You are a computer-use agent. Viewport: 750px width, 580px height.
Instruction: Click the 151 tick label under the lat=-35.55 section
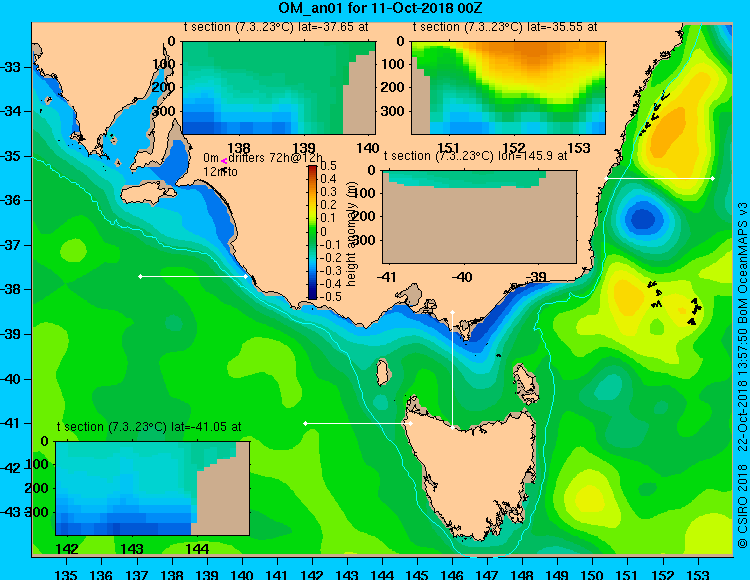(449, 148)
